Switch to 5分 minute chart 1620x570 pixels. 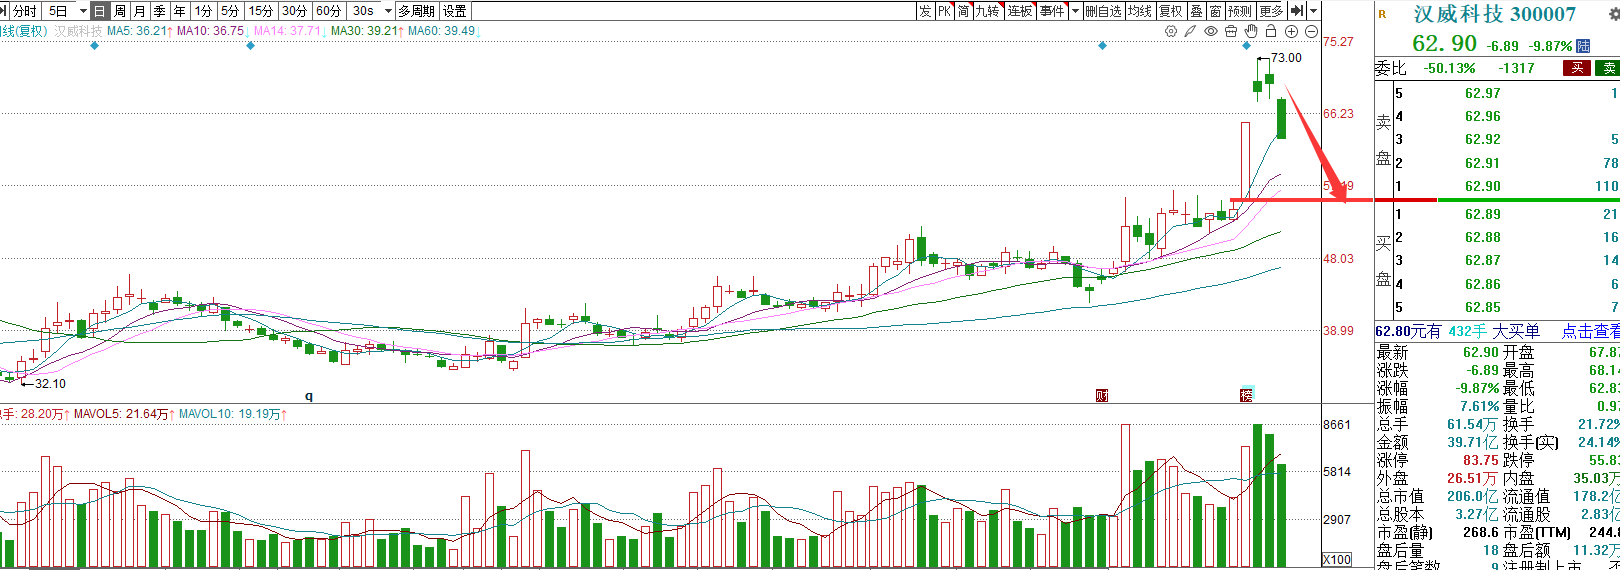coord(231,11)
